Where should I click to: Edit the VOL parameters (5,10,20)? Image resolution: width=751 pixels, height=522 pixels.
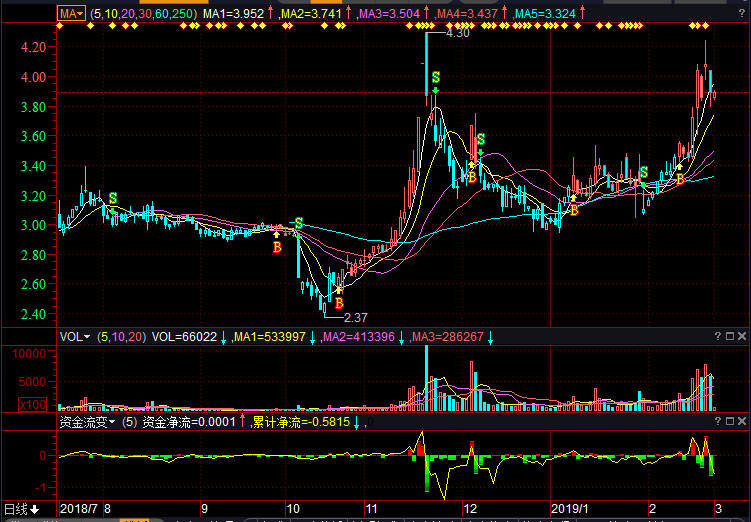click(120, 337)
